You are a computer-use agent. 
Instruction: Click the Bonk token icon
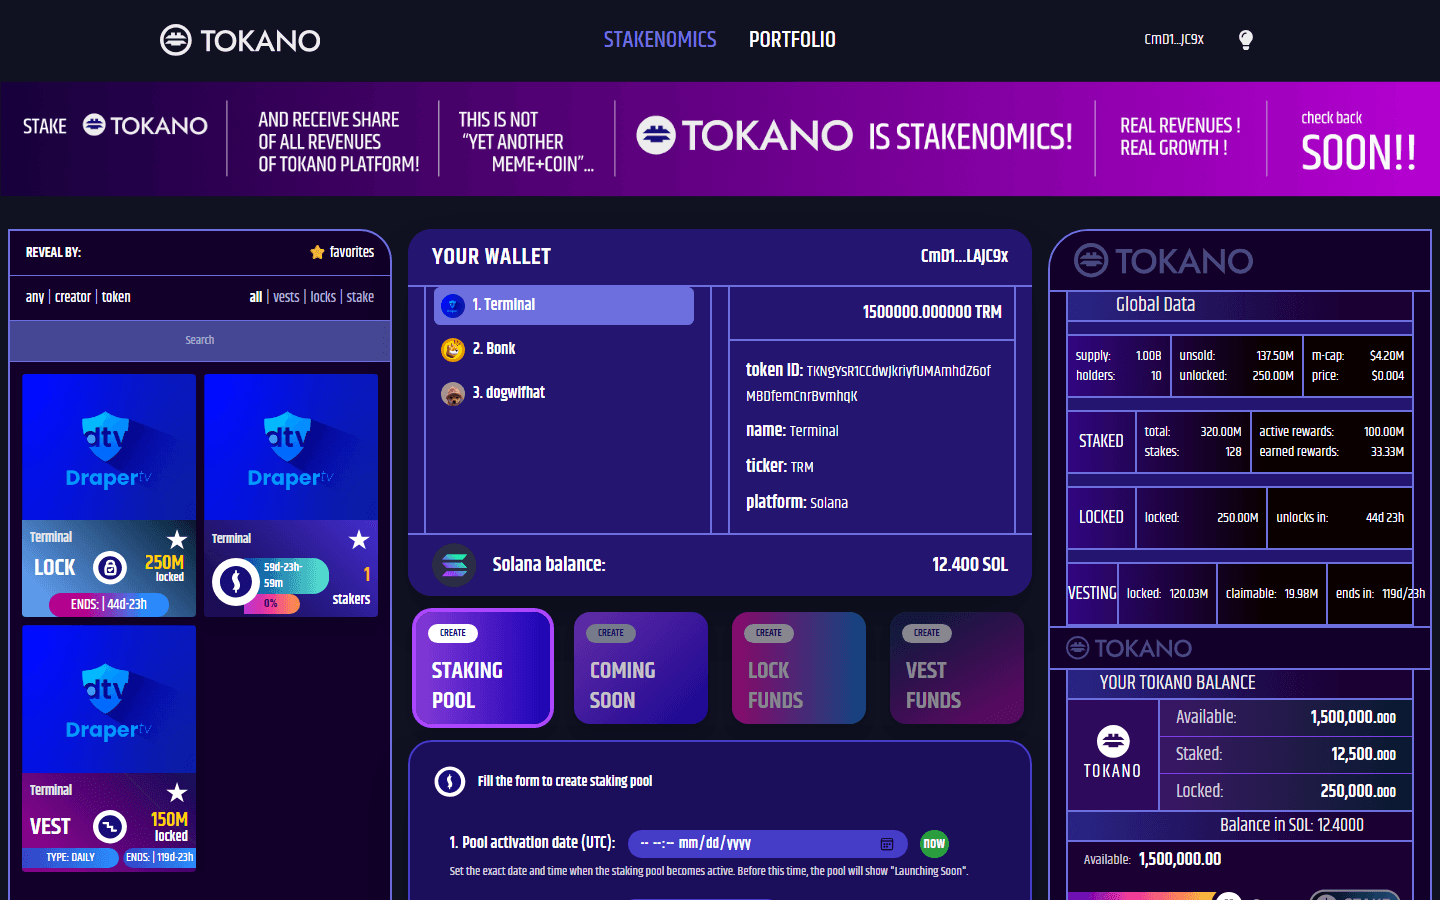tap(453, 349)
